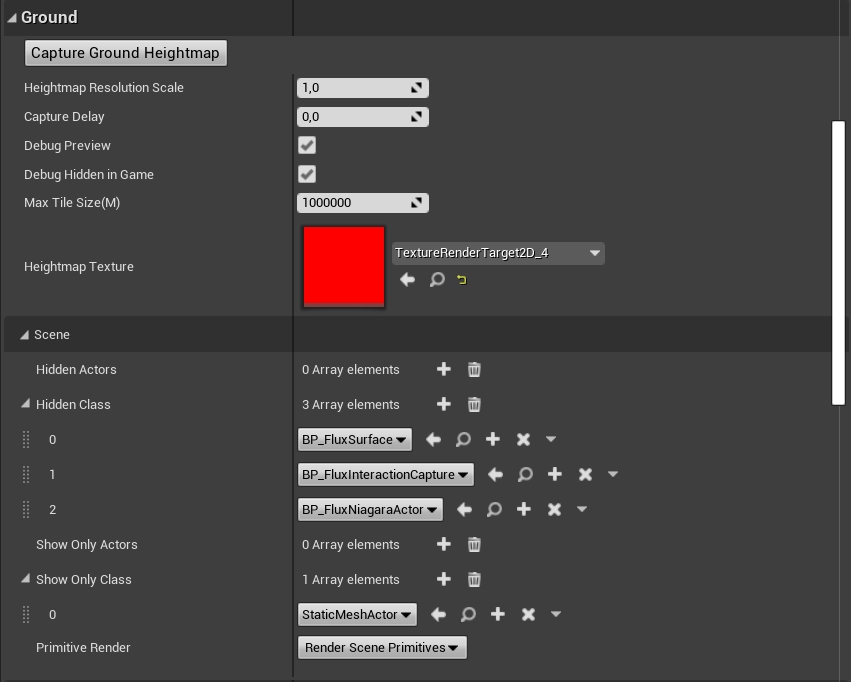The image size is (851, 682).
Task: Open the BP_FluxInteractionCapture class dropdown
Action: [x=385, y=475]
